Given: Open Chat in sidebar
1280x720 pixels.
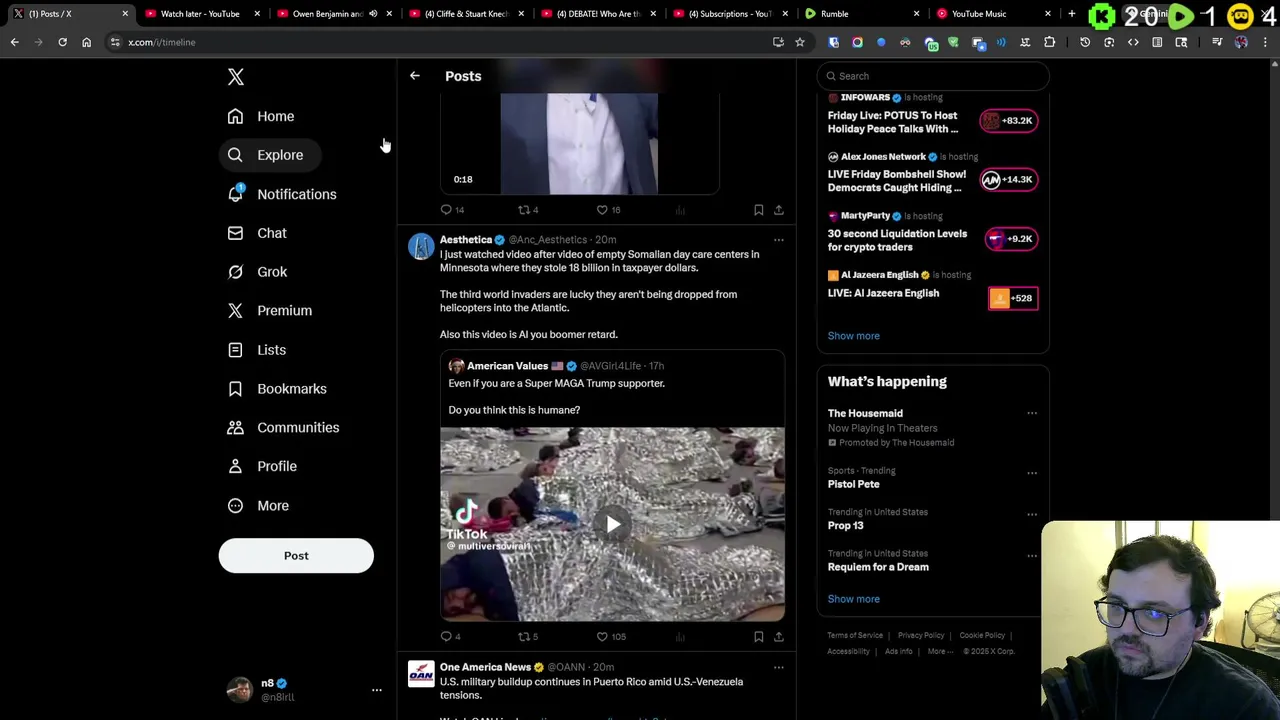Looking at the screenshot, I should tap(256, 233).
